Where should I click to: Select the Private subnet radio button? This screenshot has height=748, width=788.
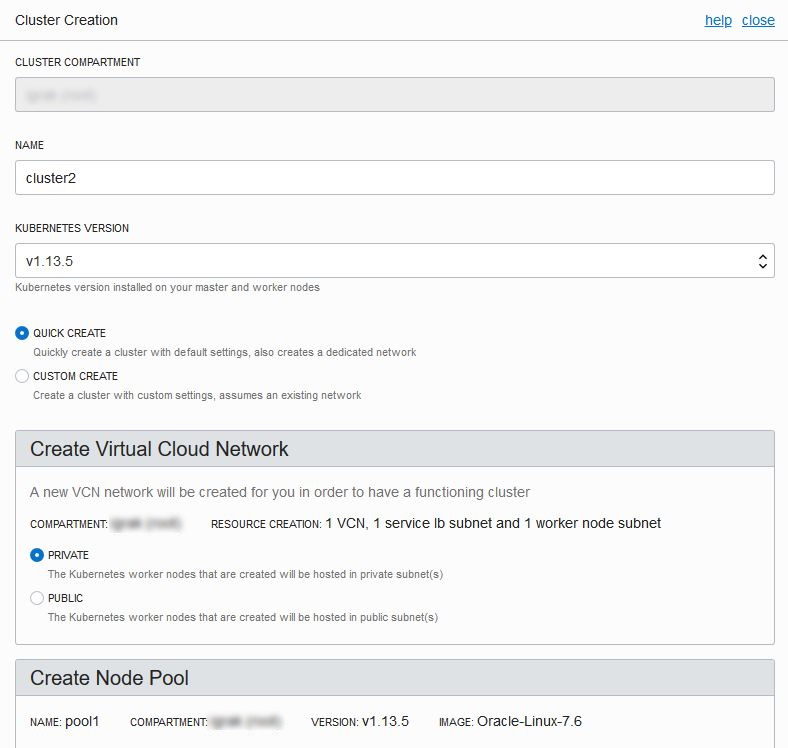tap(37, 555)
